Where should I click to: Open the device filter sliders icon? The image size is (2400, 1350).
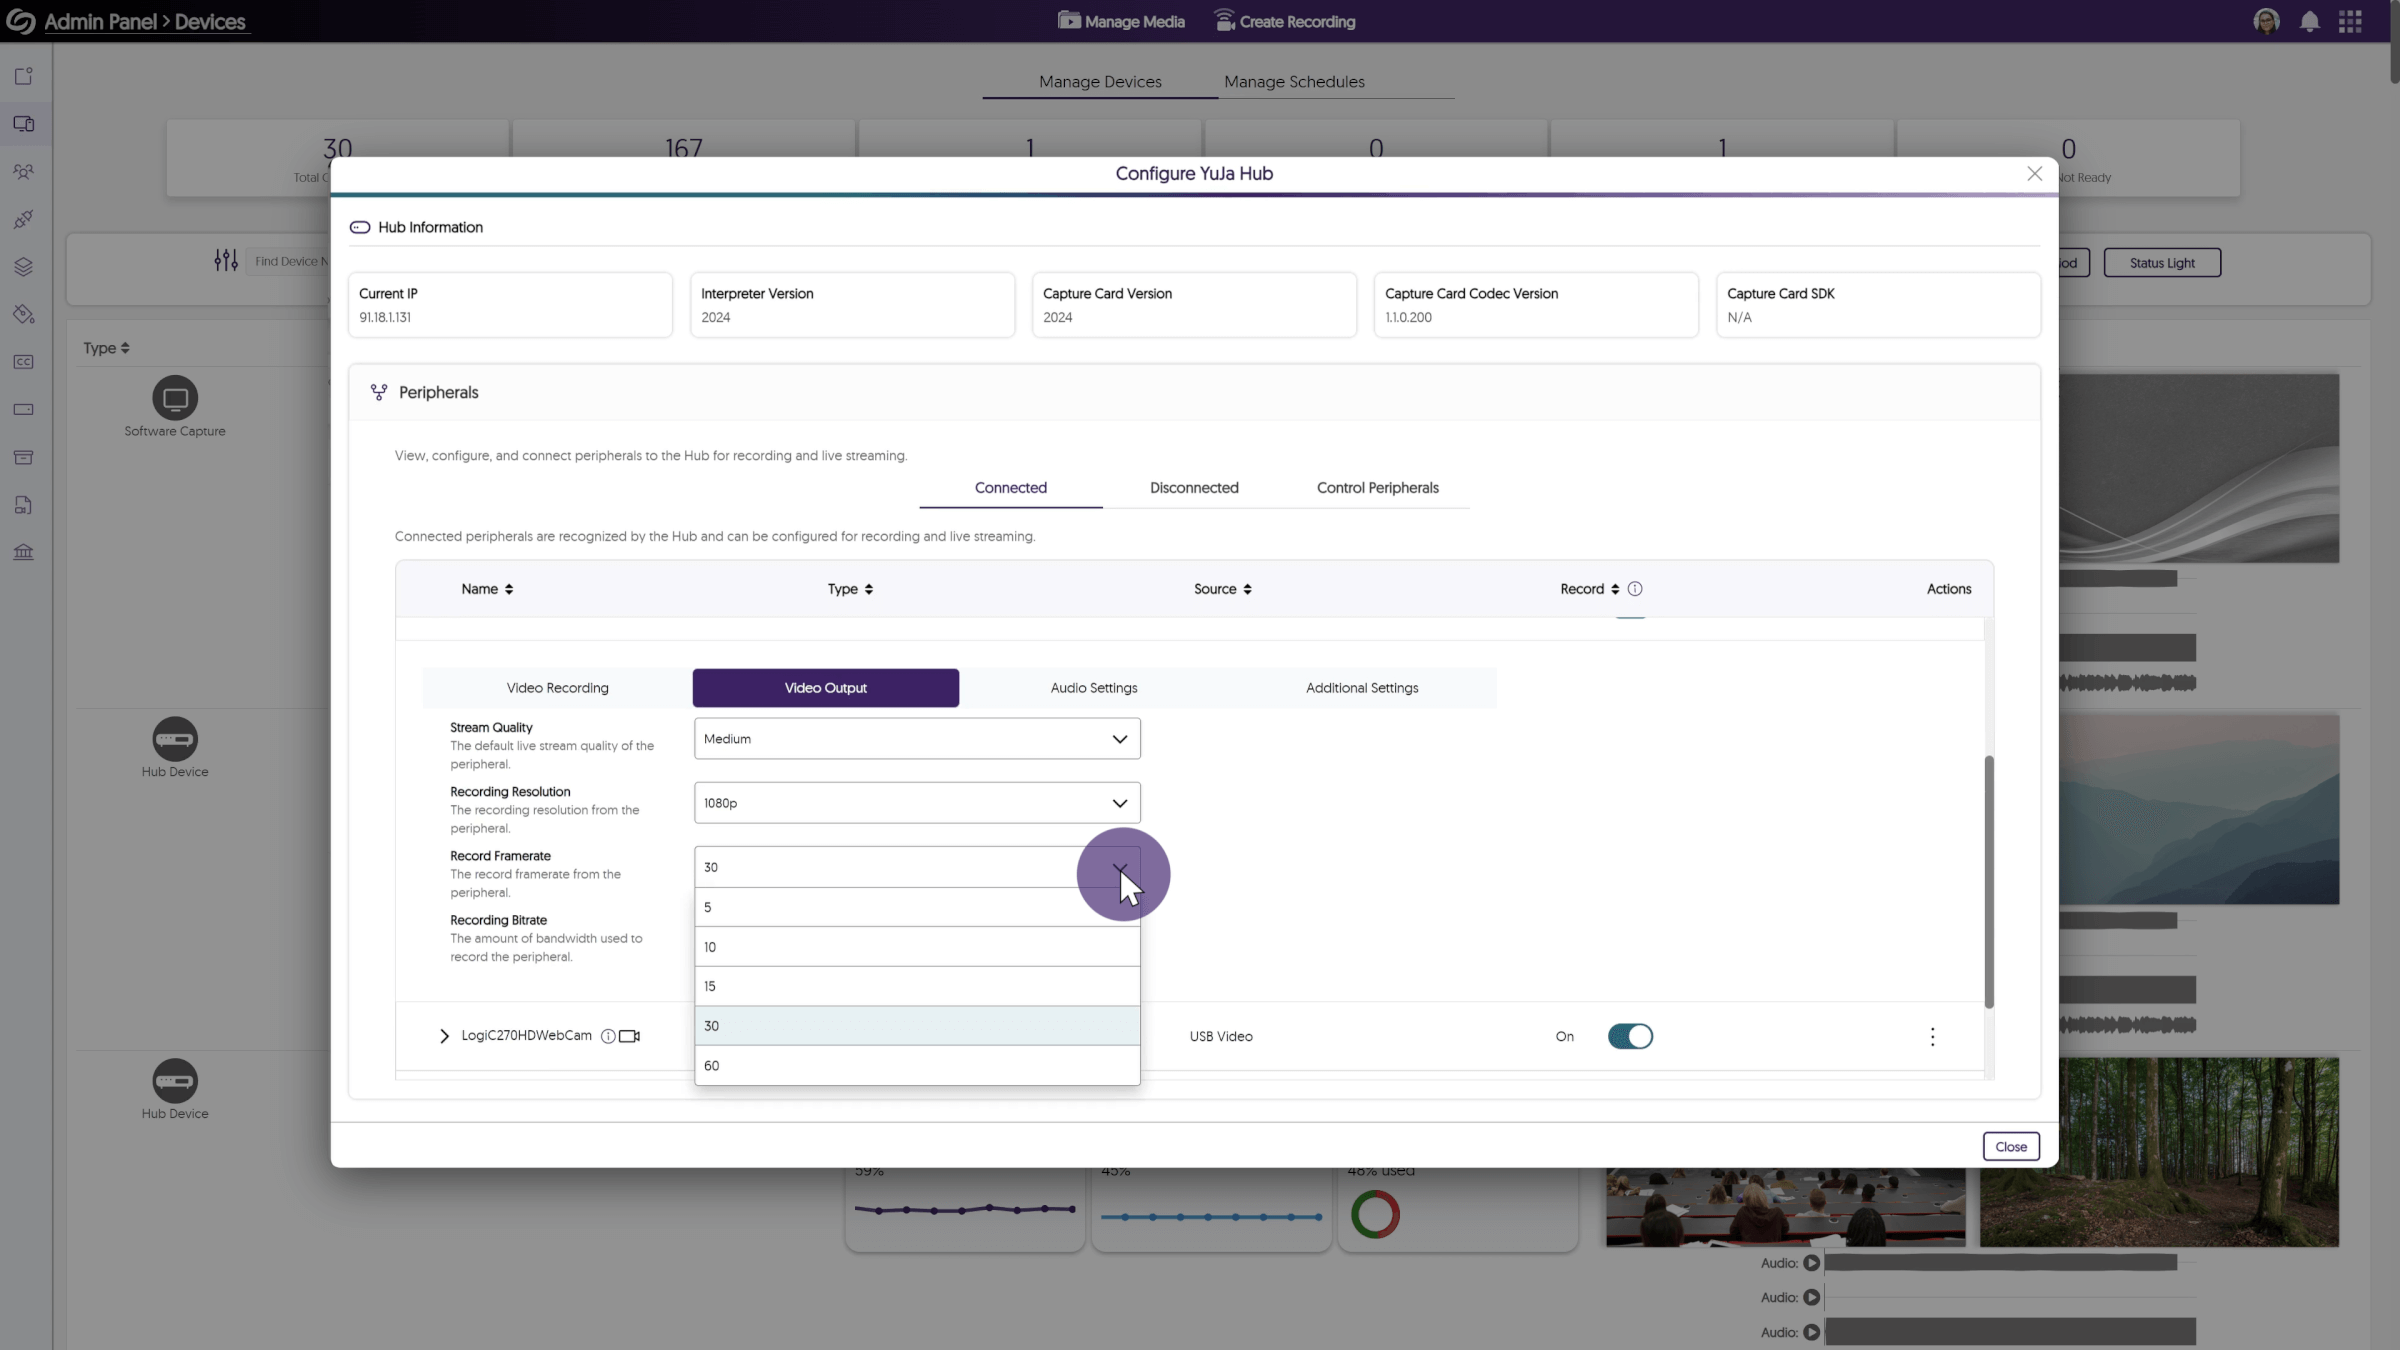226,261
